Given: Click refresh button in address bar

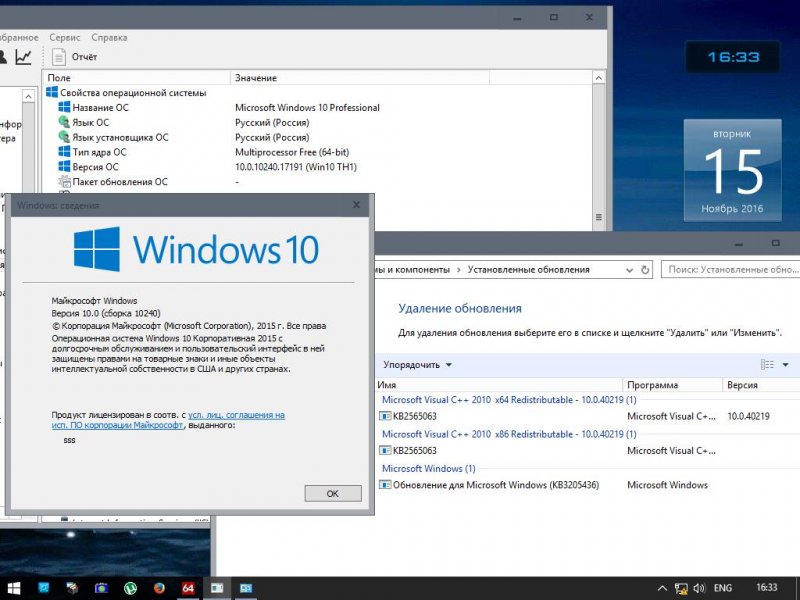Looking at the screenshot, I should tap(646, 269).
